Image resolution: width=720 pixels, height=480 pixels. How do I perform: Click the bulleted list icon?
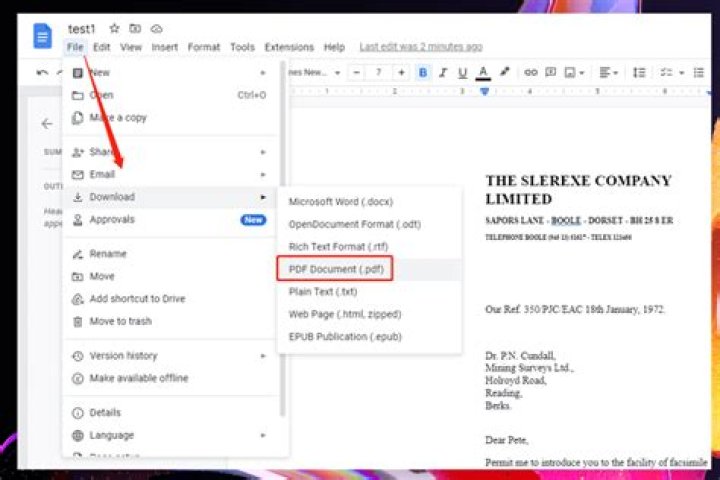699,73
